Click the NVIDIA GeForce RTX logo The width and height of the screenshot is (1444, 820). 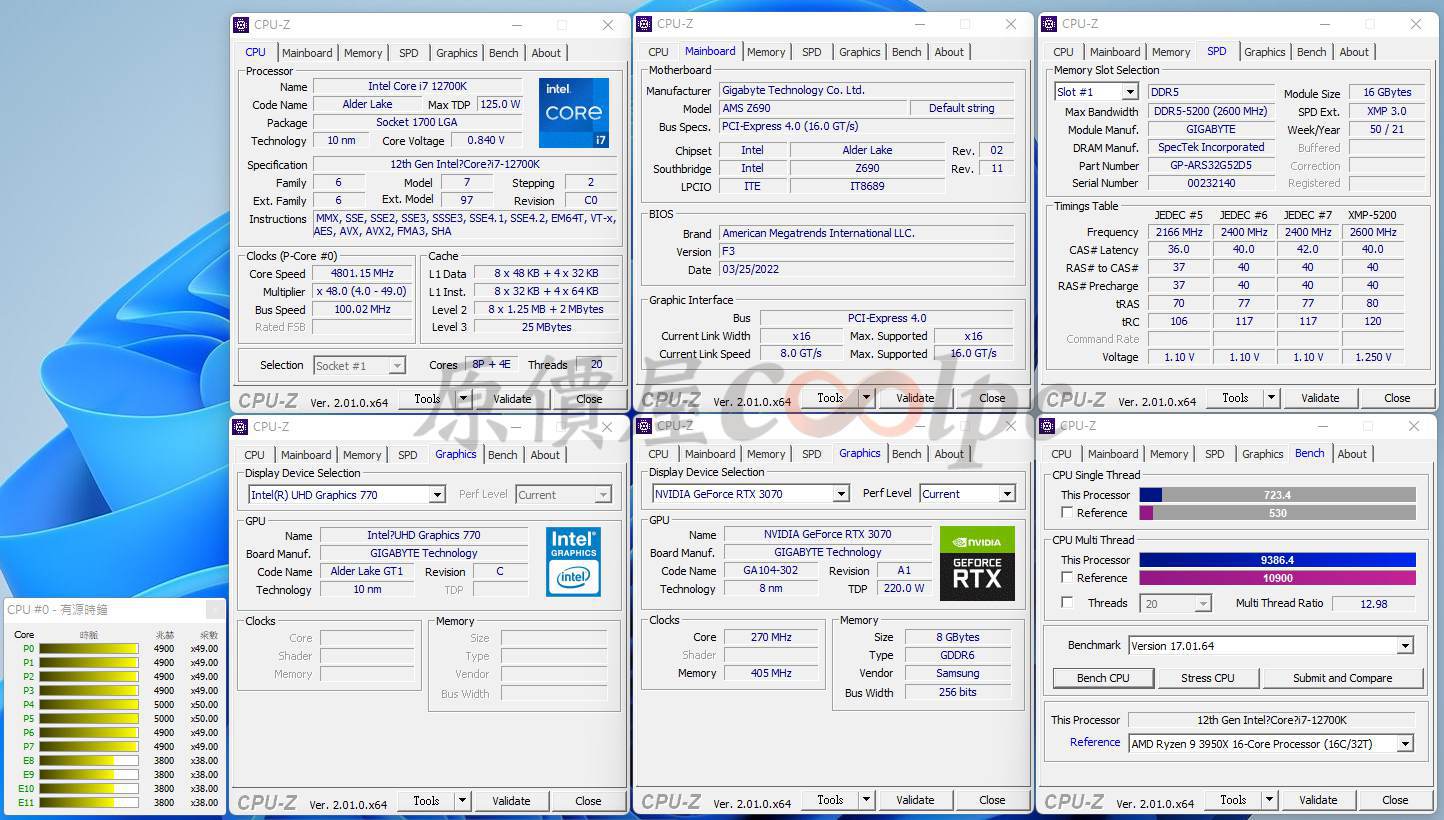click(977, 563)
